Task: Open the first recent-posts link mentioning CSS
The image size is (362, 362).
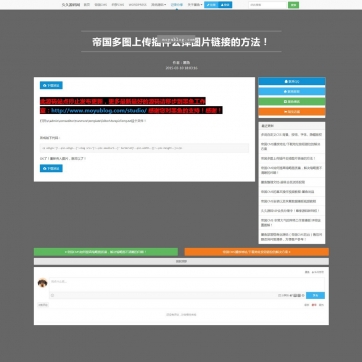Action: [x=291, y=135]
